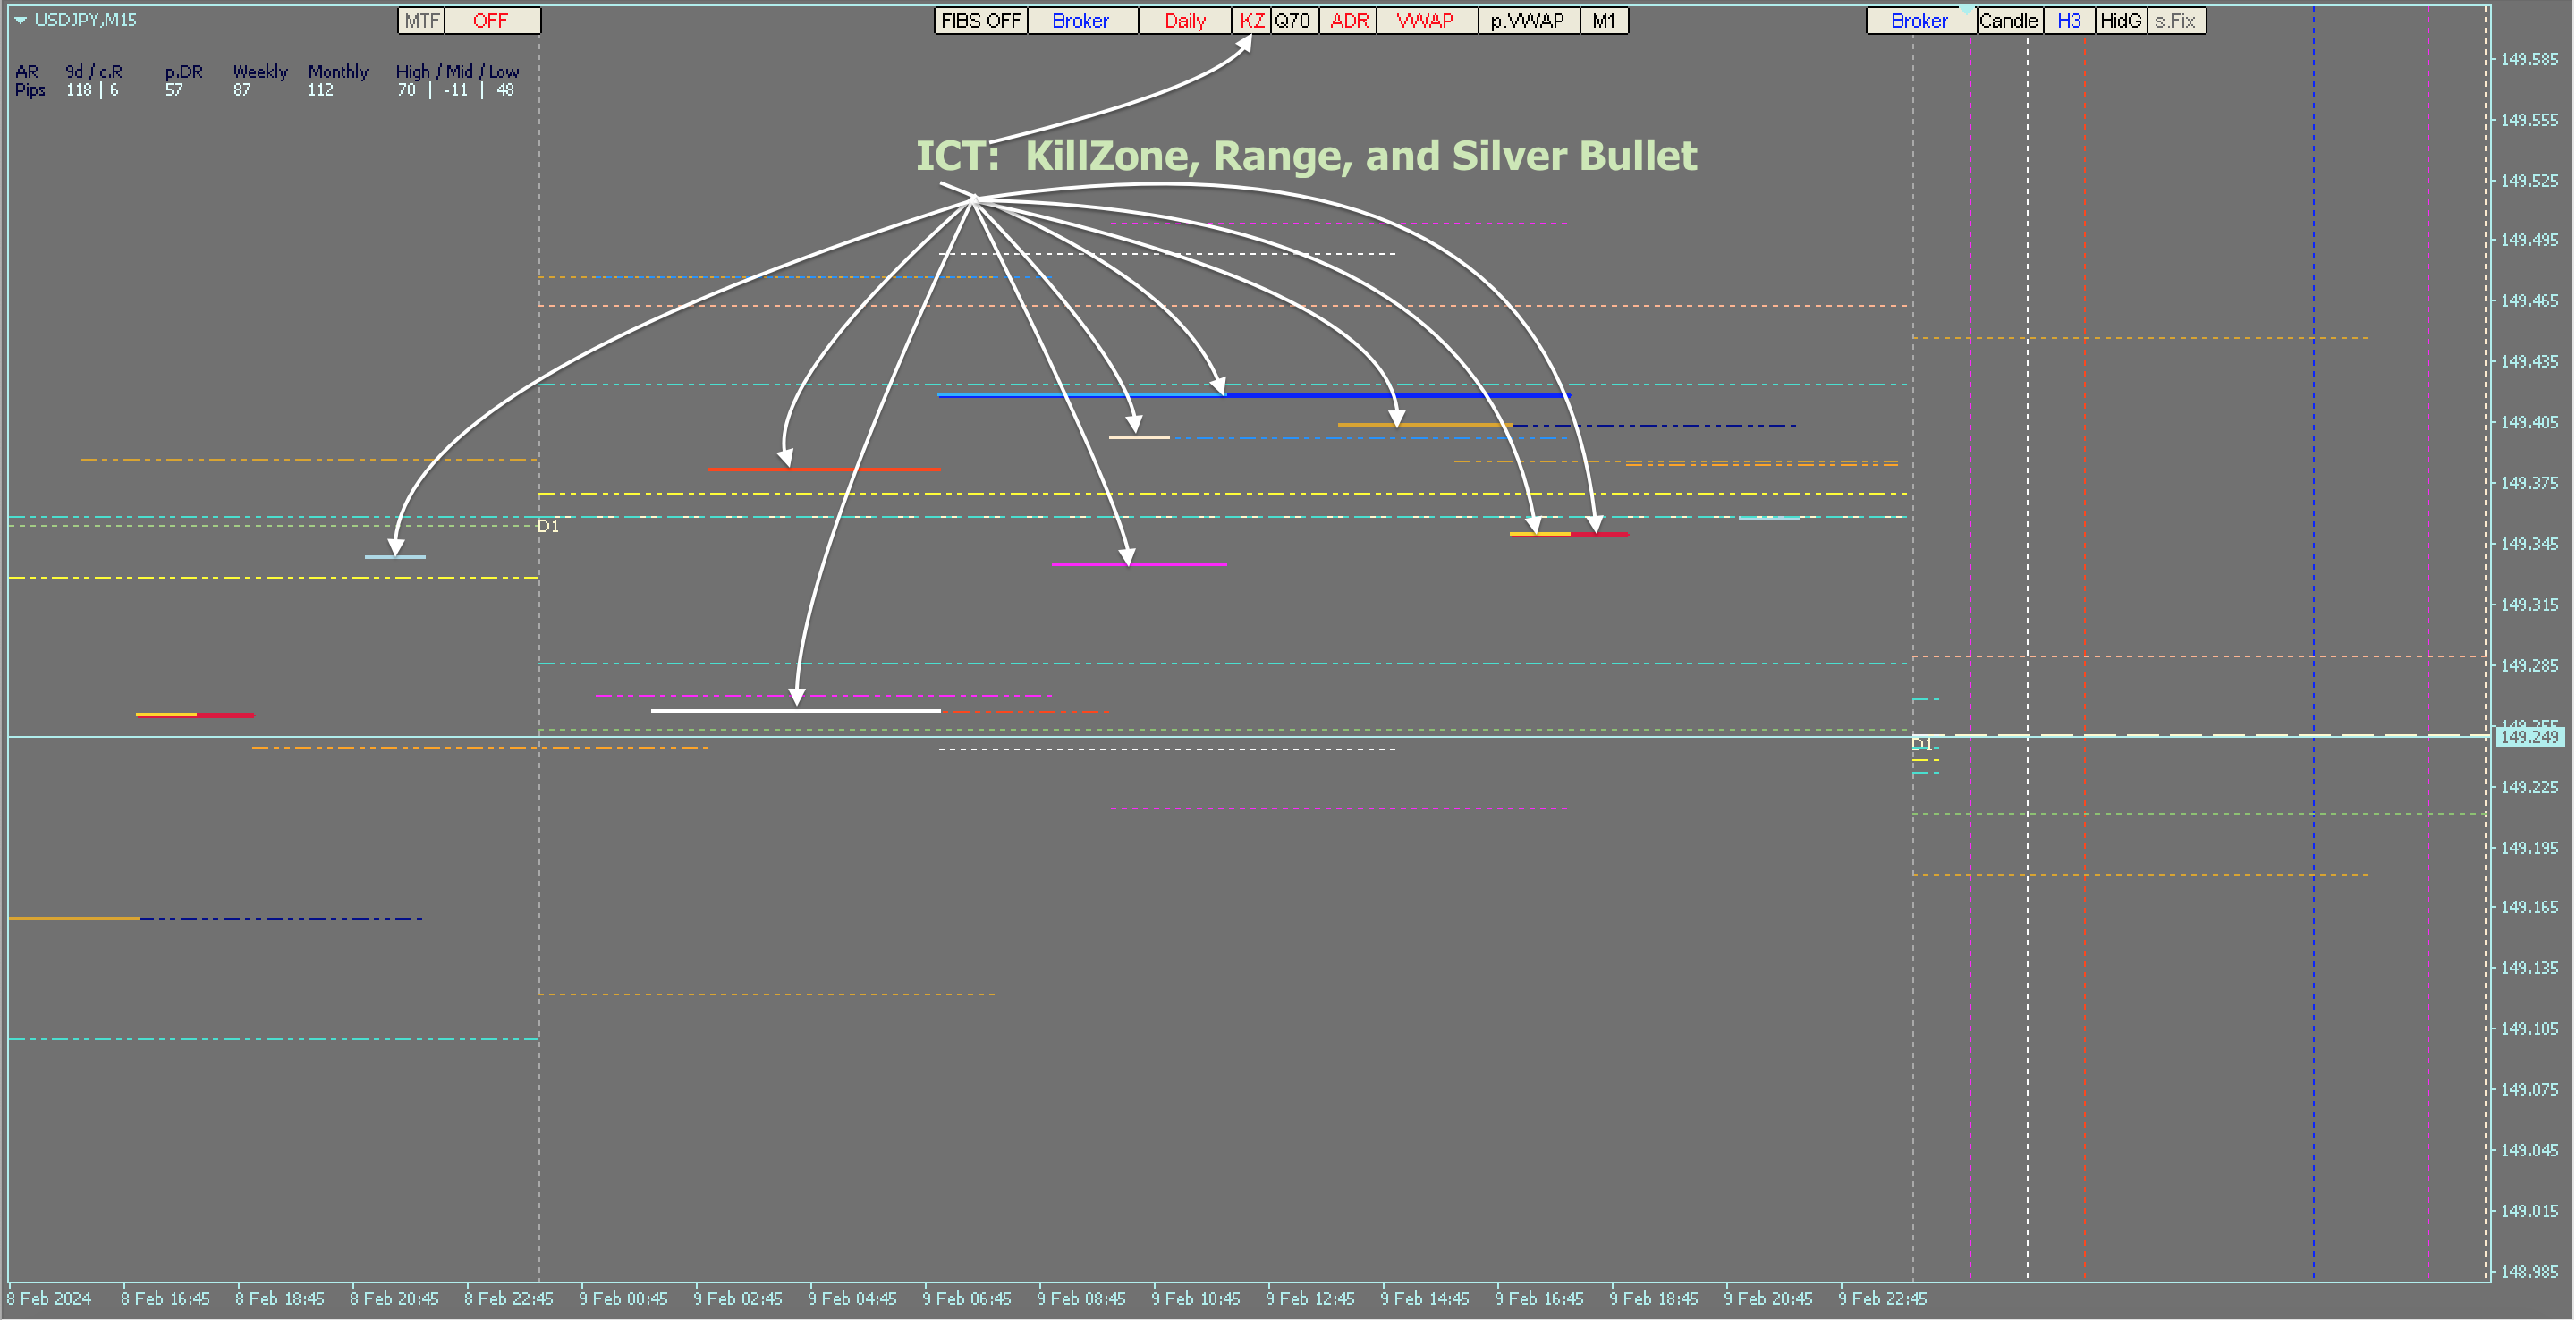Select the ICT KillZone title text label
The image size is (2576, 1320).
click(1306, 156)
